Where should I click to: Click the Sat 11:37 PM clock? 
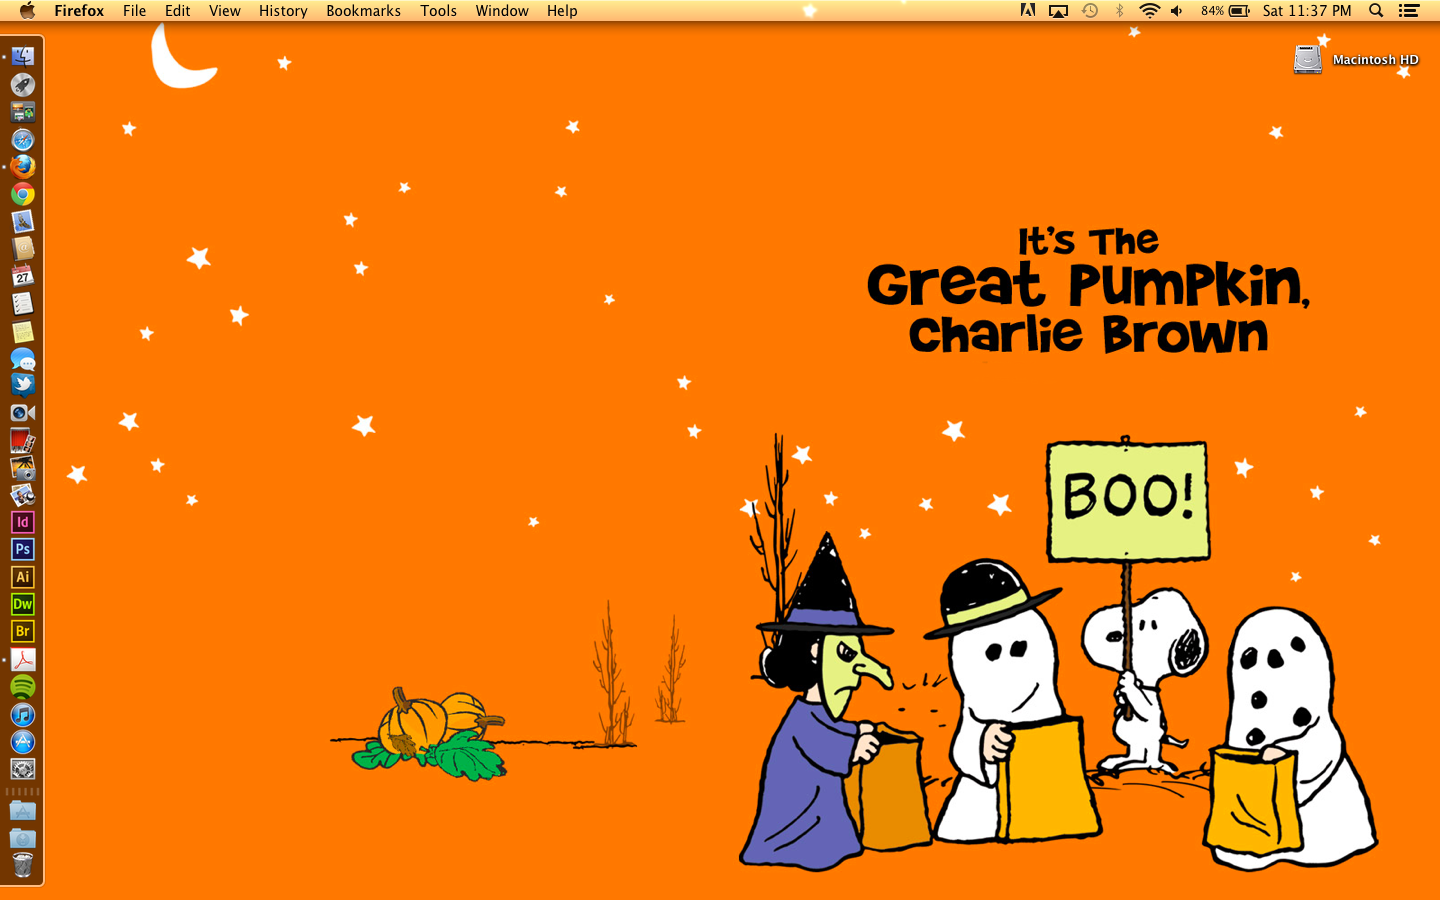[1306, 11]
